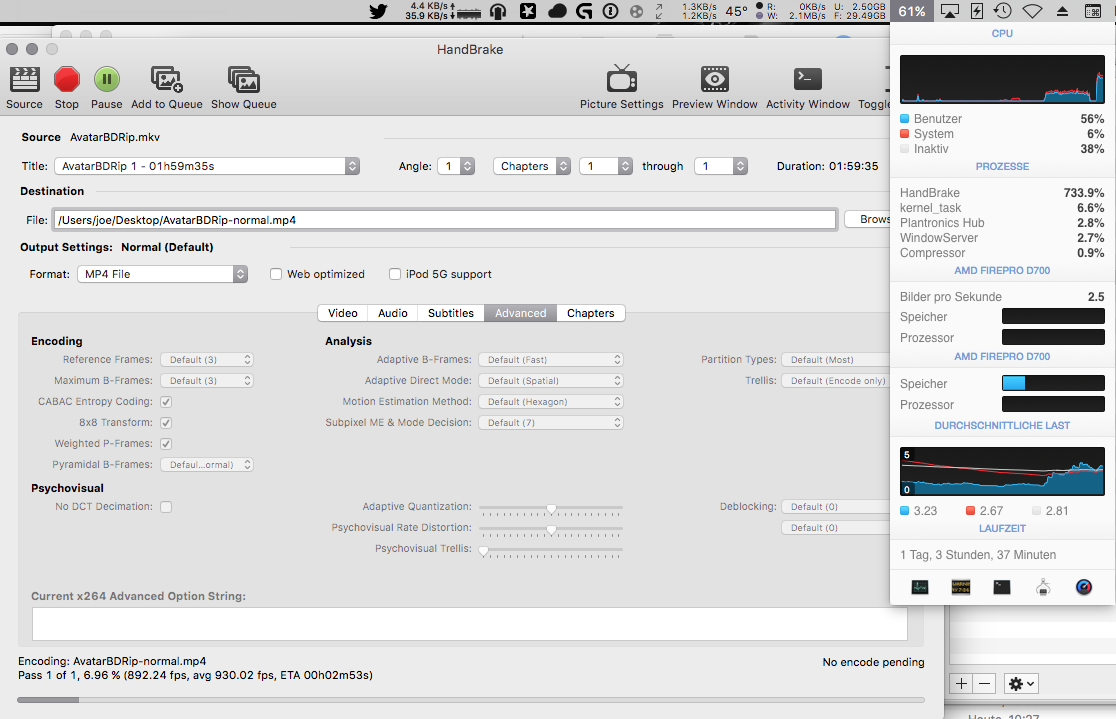Click the x264 Advanced Option String box
The height and width of the screenshot is (719, 1116).
pyautogui.click(x=470, y=624)
